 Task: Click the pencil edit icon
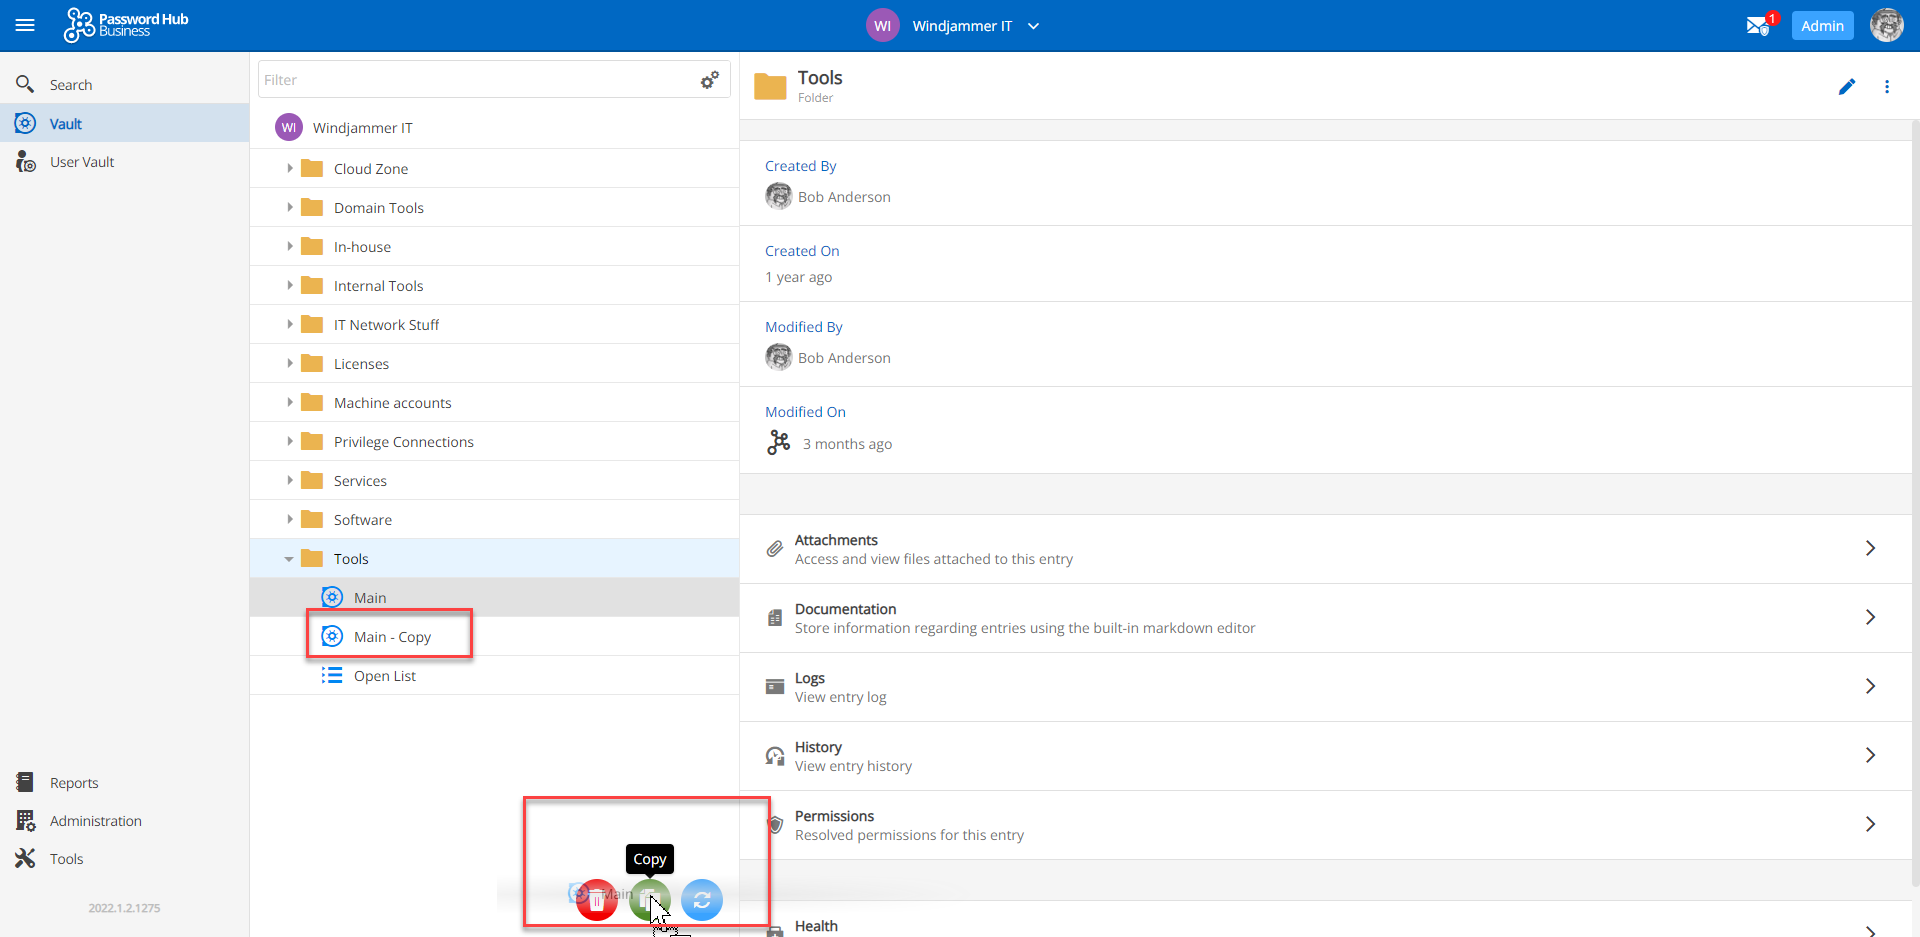1846,87
